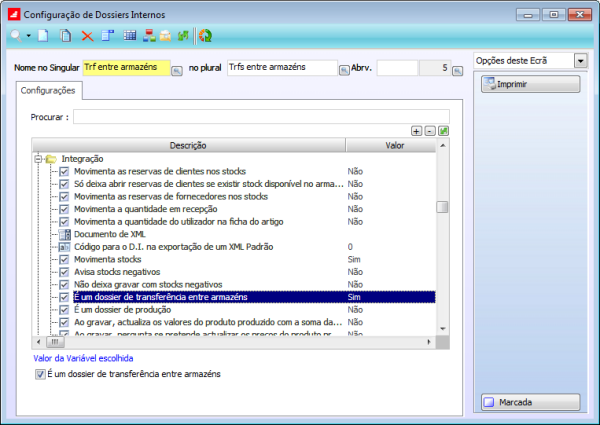
Task: Click lookup icon beside Nome no Singular
Action: pyautogui.click(x=176, y=71)
